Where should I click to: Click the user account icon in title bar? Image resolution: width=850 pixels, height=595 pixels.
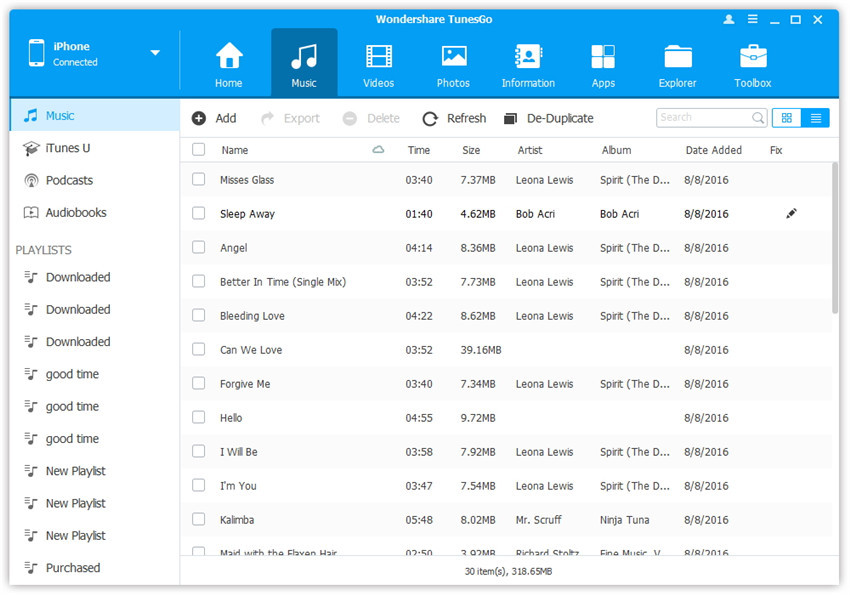729,20
